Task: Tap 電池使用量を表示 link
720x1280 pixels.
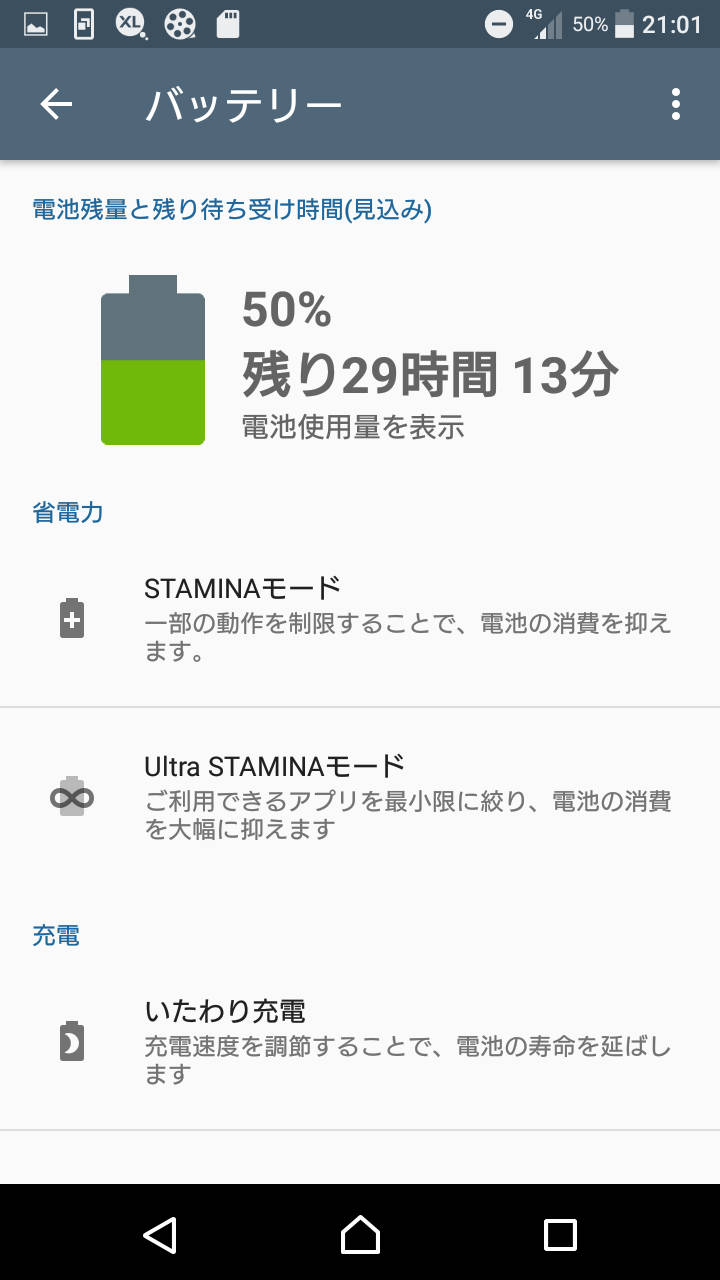Action: 353,427
